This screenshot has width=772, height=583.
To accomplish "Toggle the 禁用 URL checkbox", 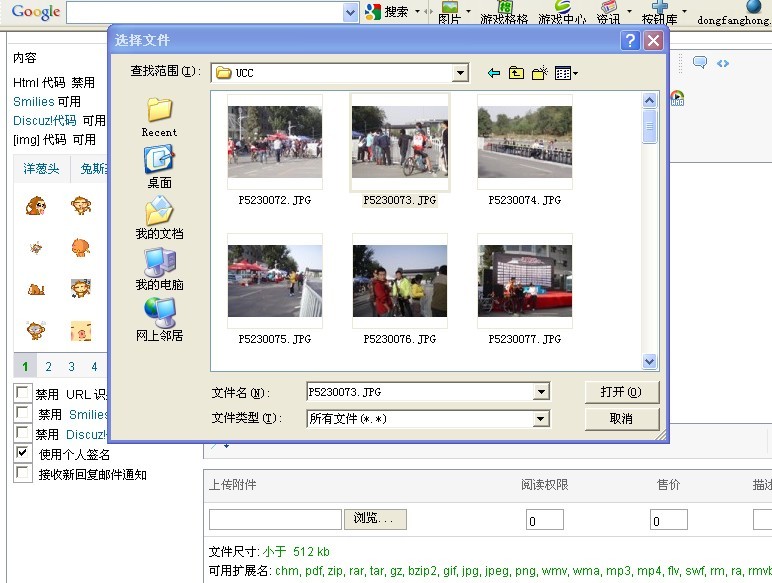I will tap(22, 394).
